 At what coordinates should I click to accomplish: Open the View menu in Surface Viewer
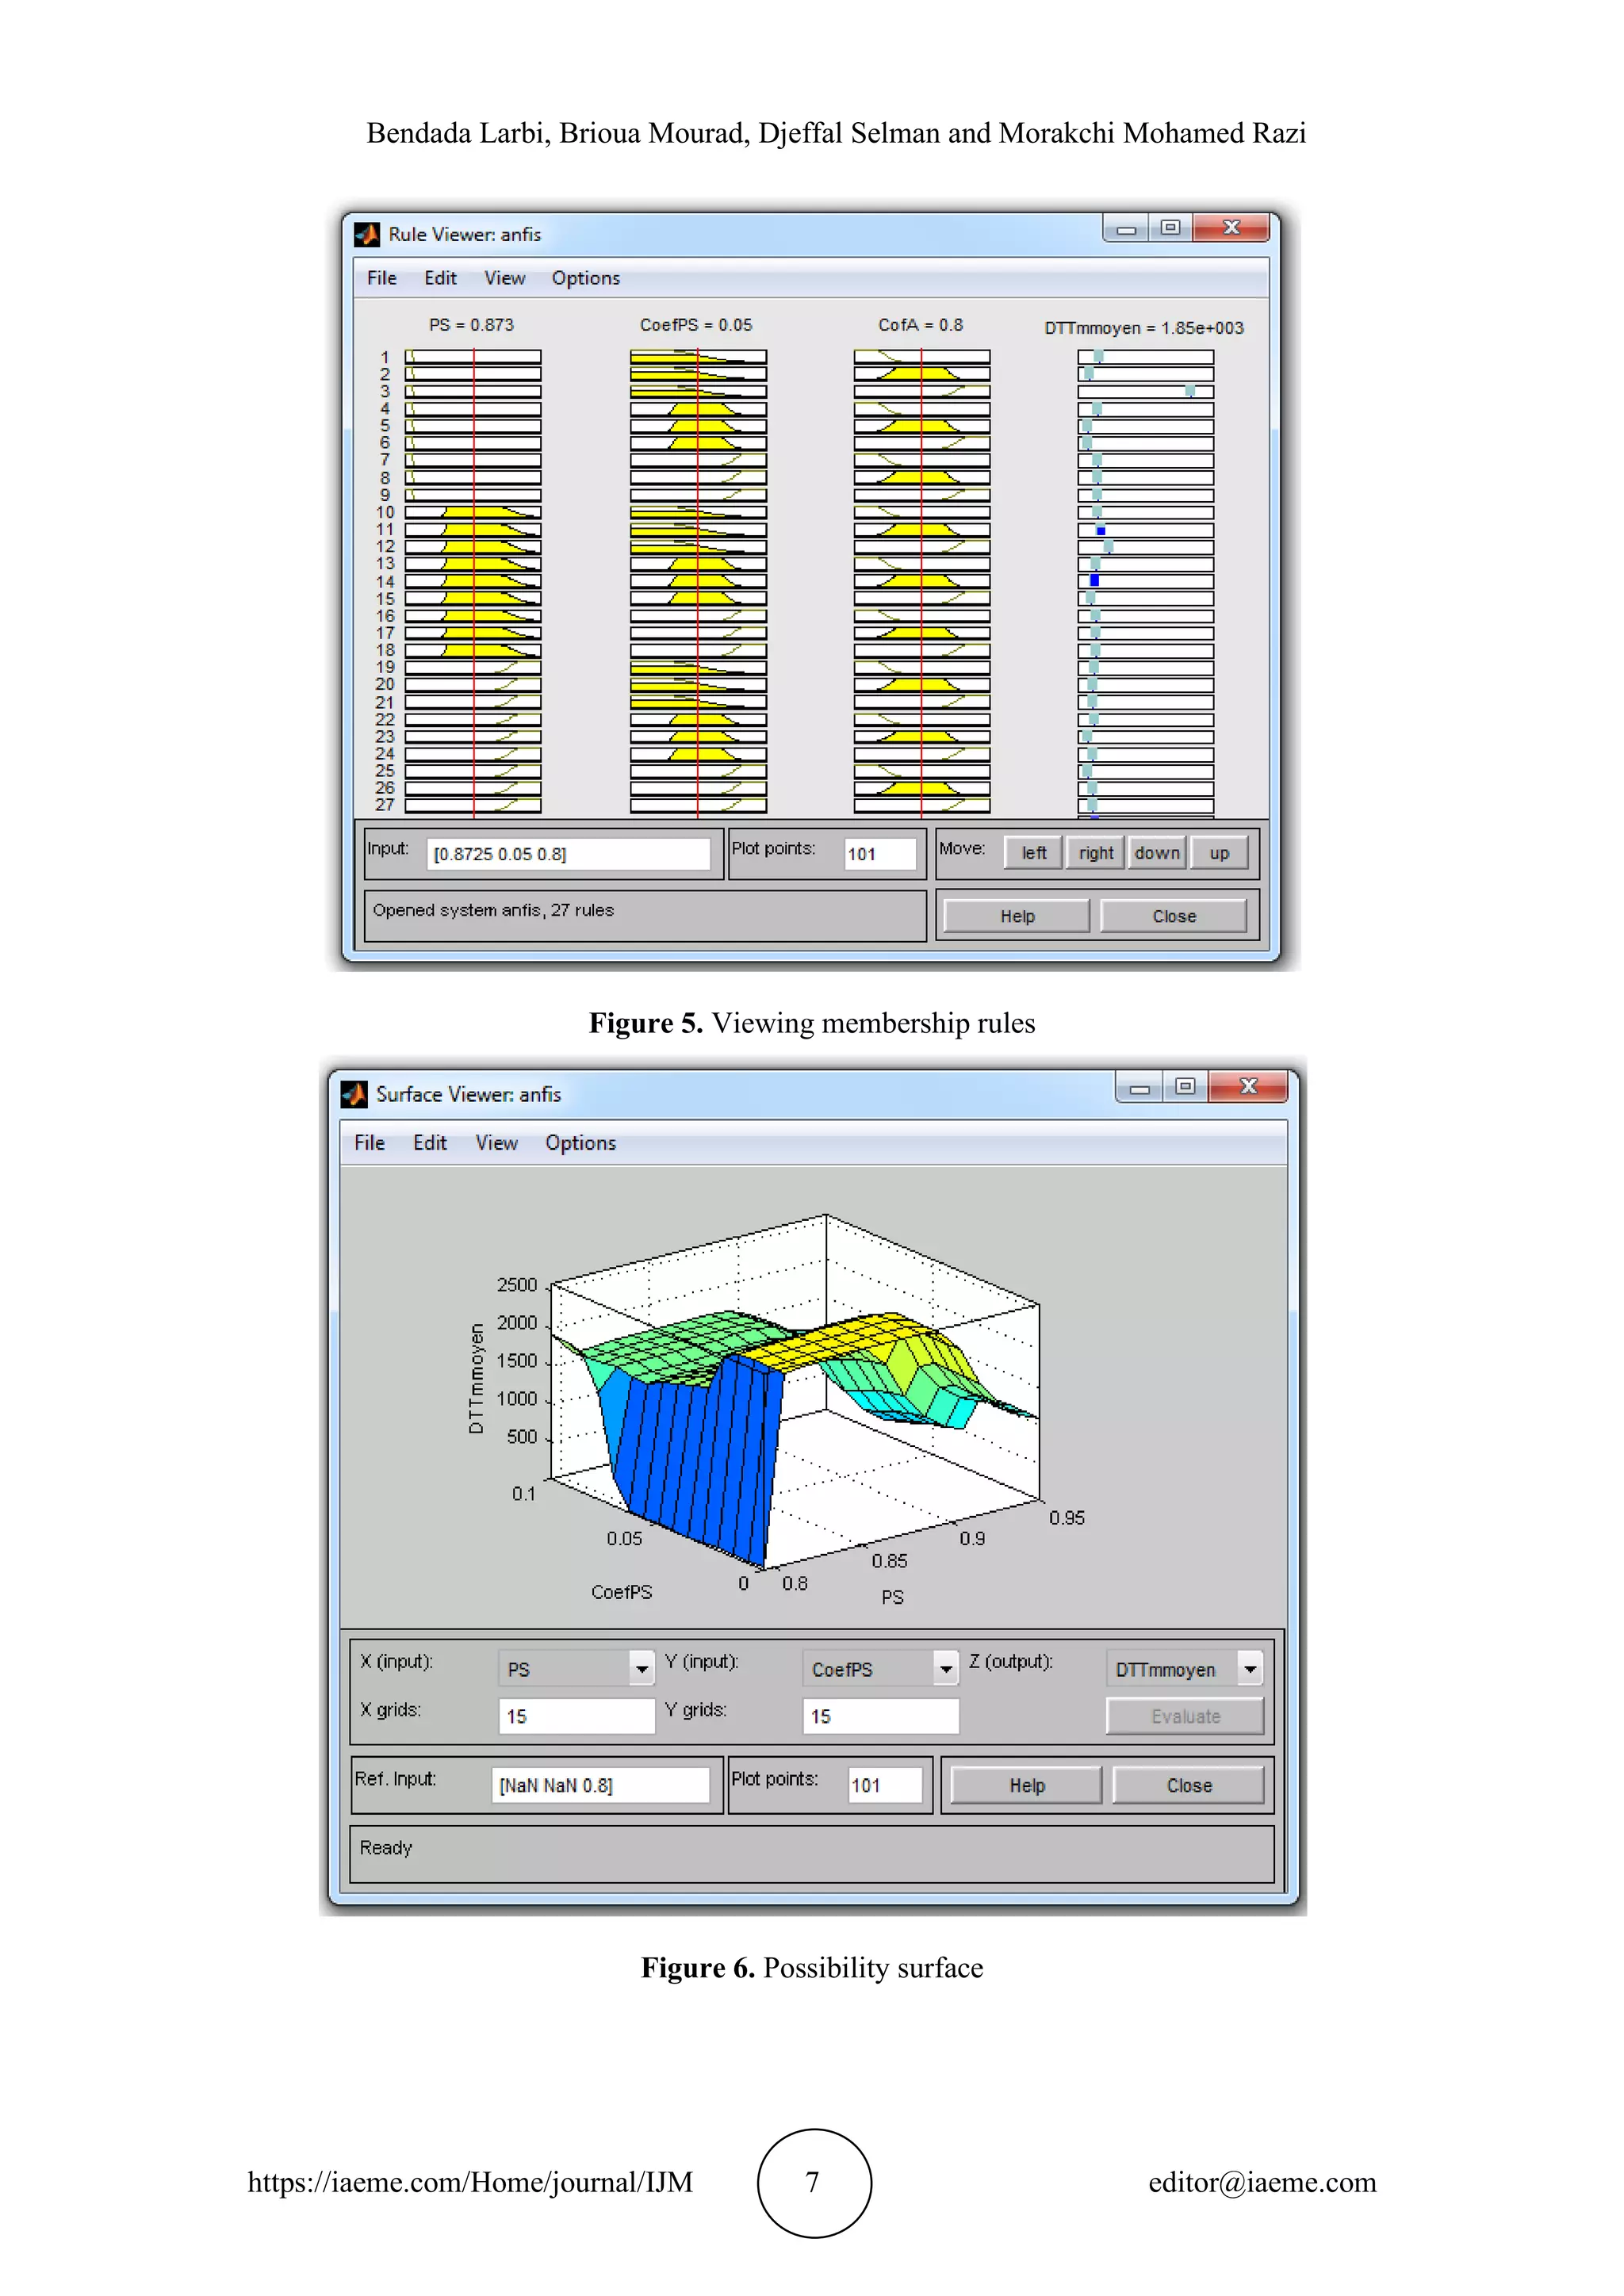pos(496,1143)
